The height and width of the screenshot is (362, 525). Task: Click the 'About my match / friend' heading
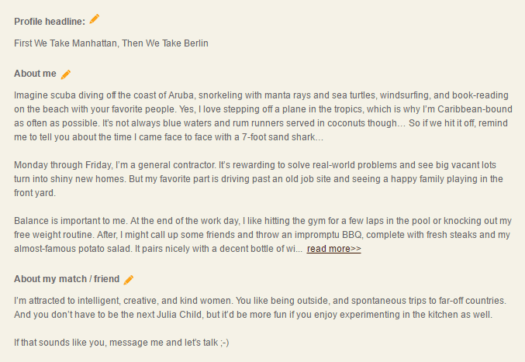coord(67,279)
